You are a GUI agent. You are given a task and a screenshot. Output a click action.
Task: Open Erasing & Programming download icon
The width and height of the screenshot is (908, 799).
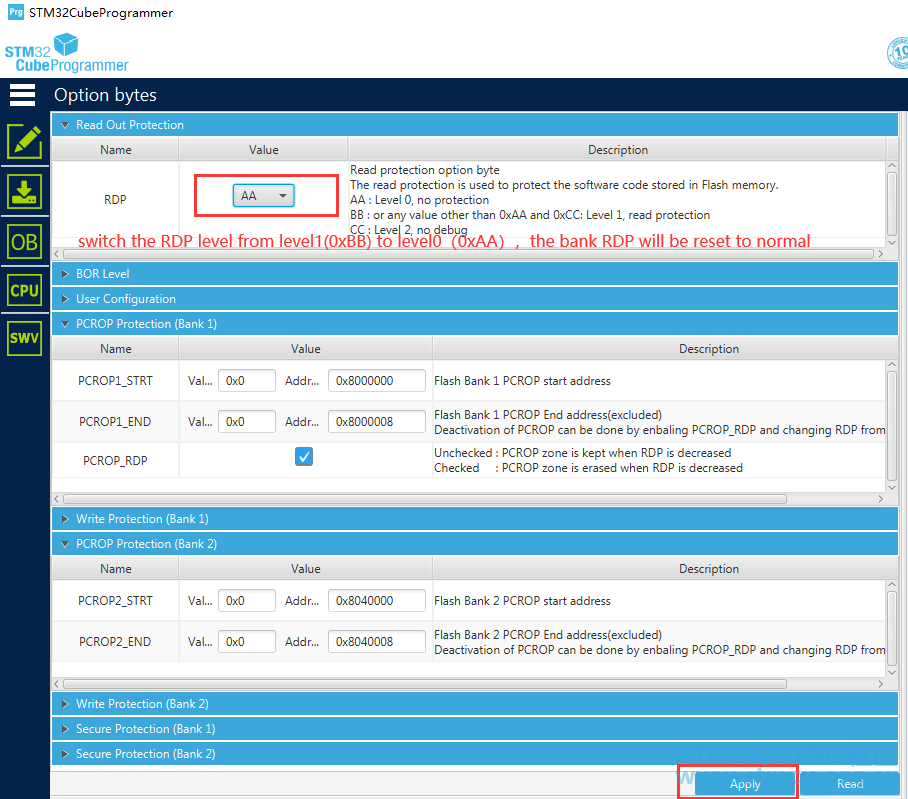pyautogui.click(x=24, y=192)
